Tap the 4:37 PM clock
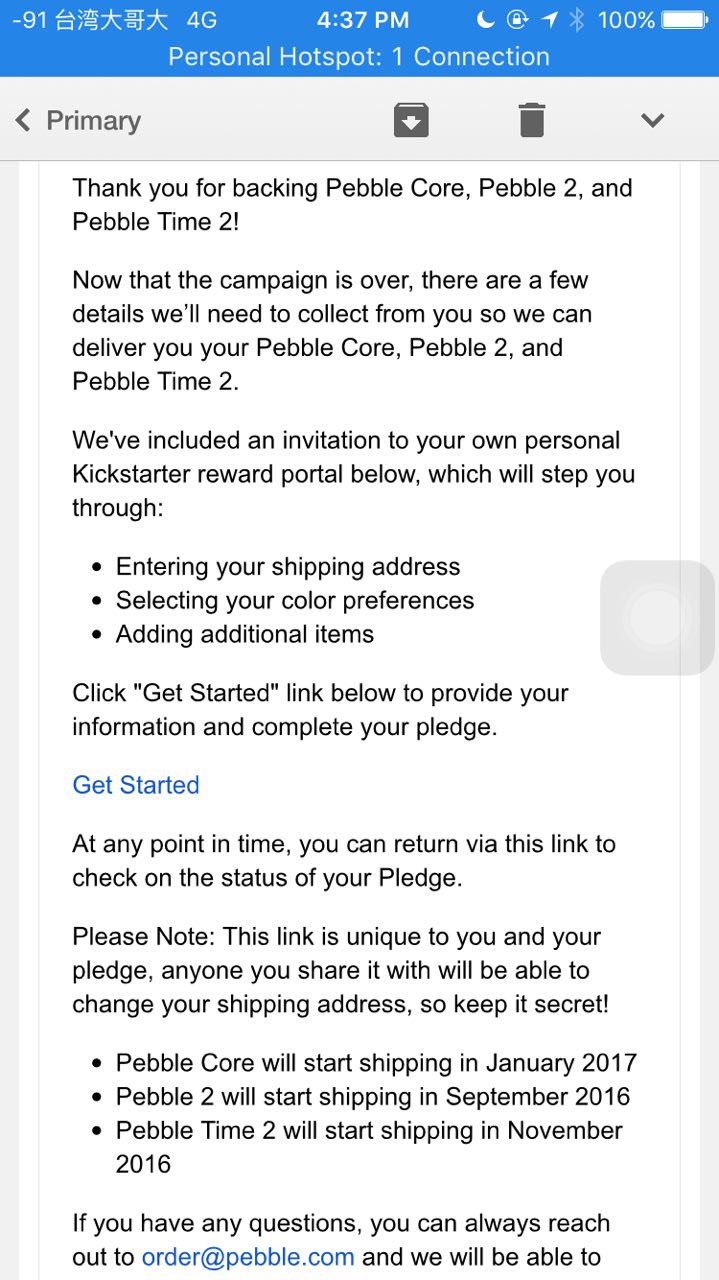 point(362,20)
